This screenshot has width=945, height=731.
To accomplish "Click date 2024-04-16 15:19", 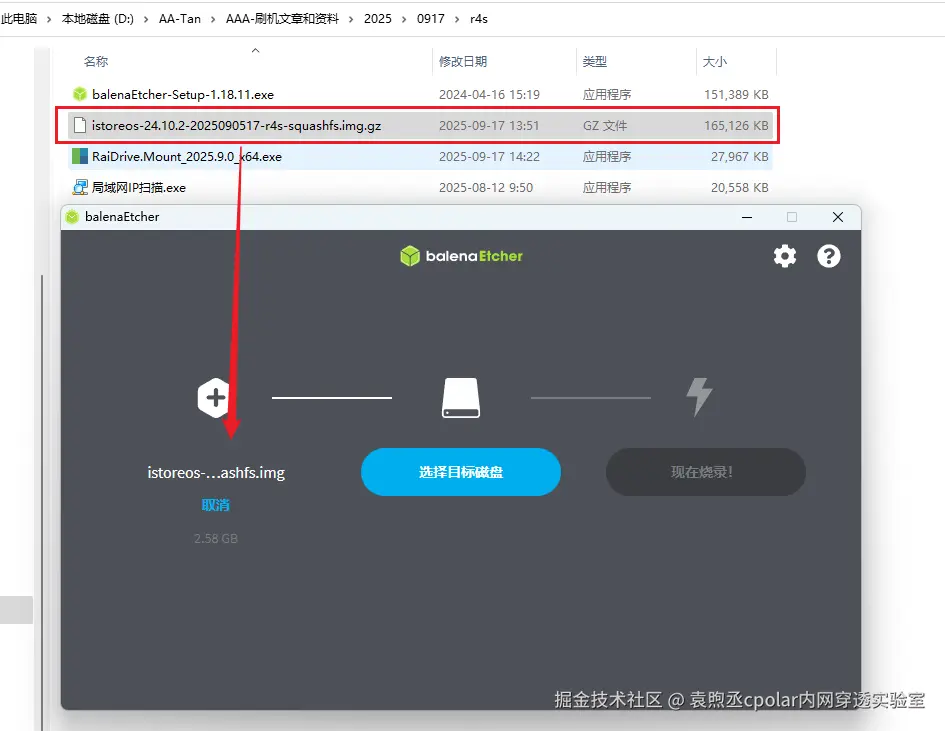I will click(489, 95).
